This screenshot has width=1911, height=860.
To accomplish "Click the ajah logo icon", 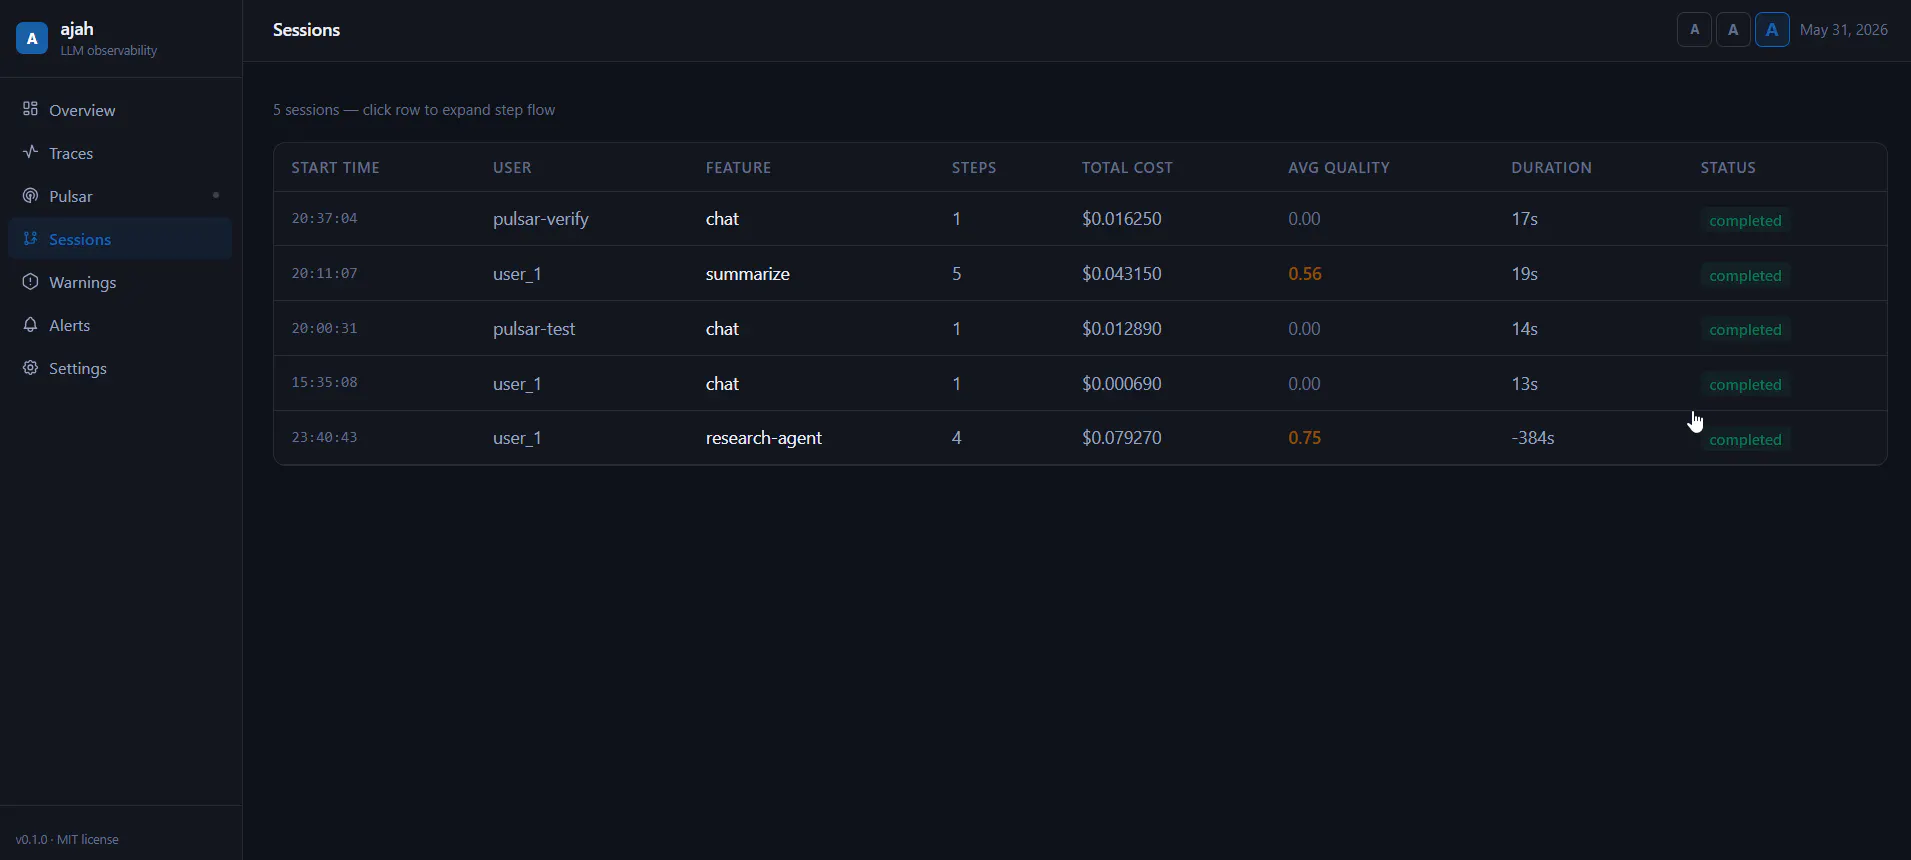I will pos(32,39).
